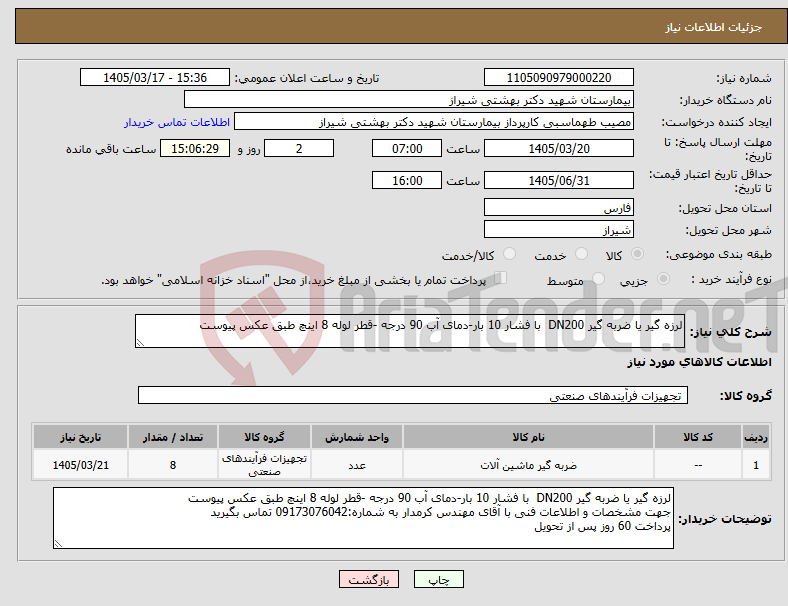Click the نام کالا column header
788x606 pixels.
[528, 437]
